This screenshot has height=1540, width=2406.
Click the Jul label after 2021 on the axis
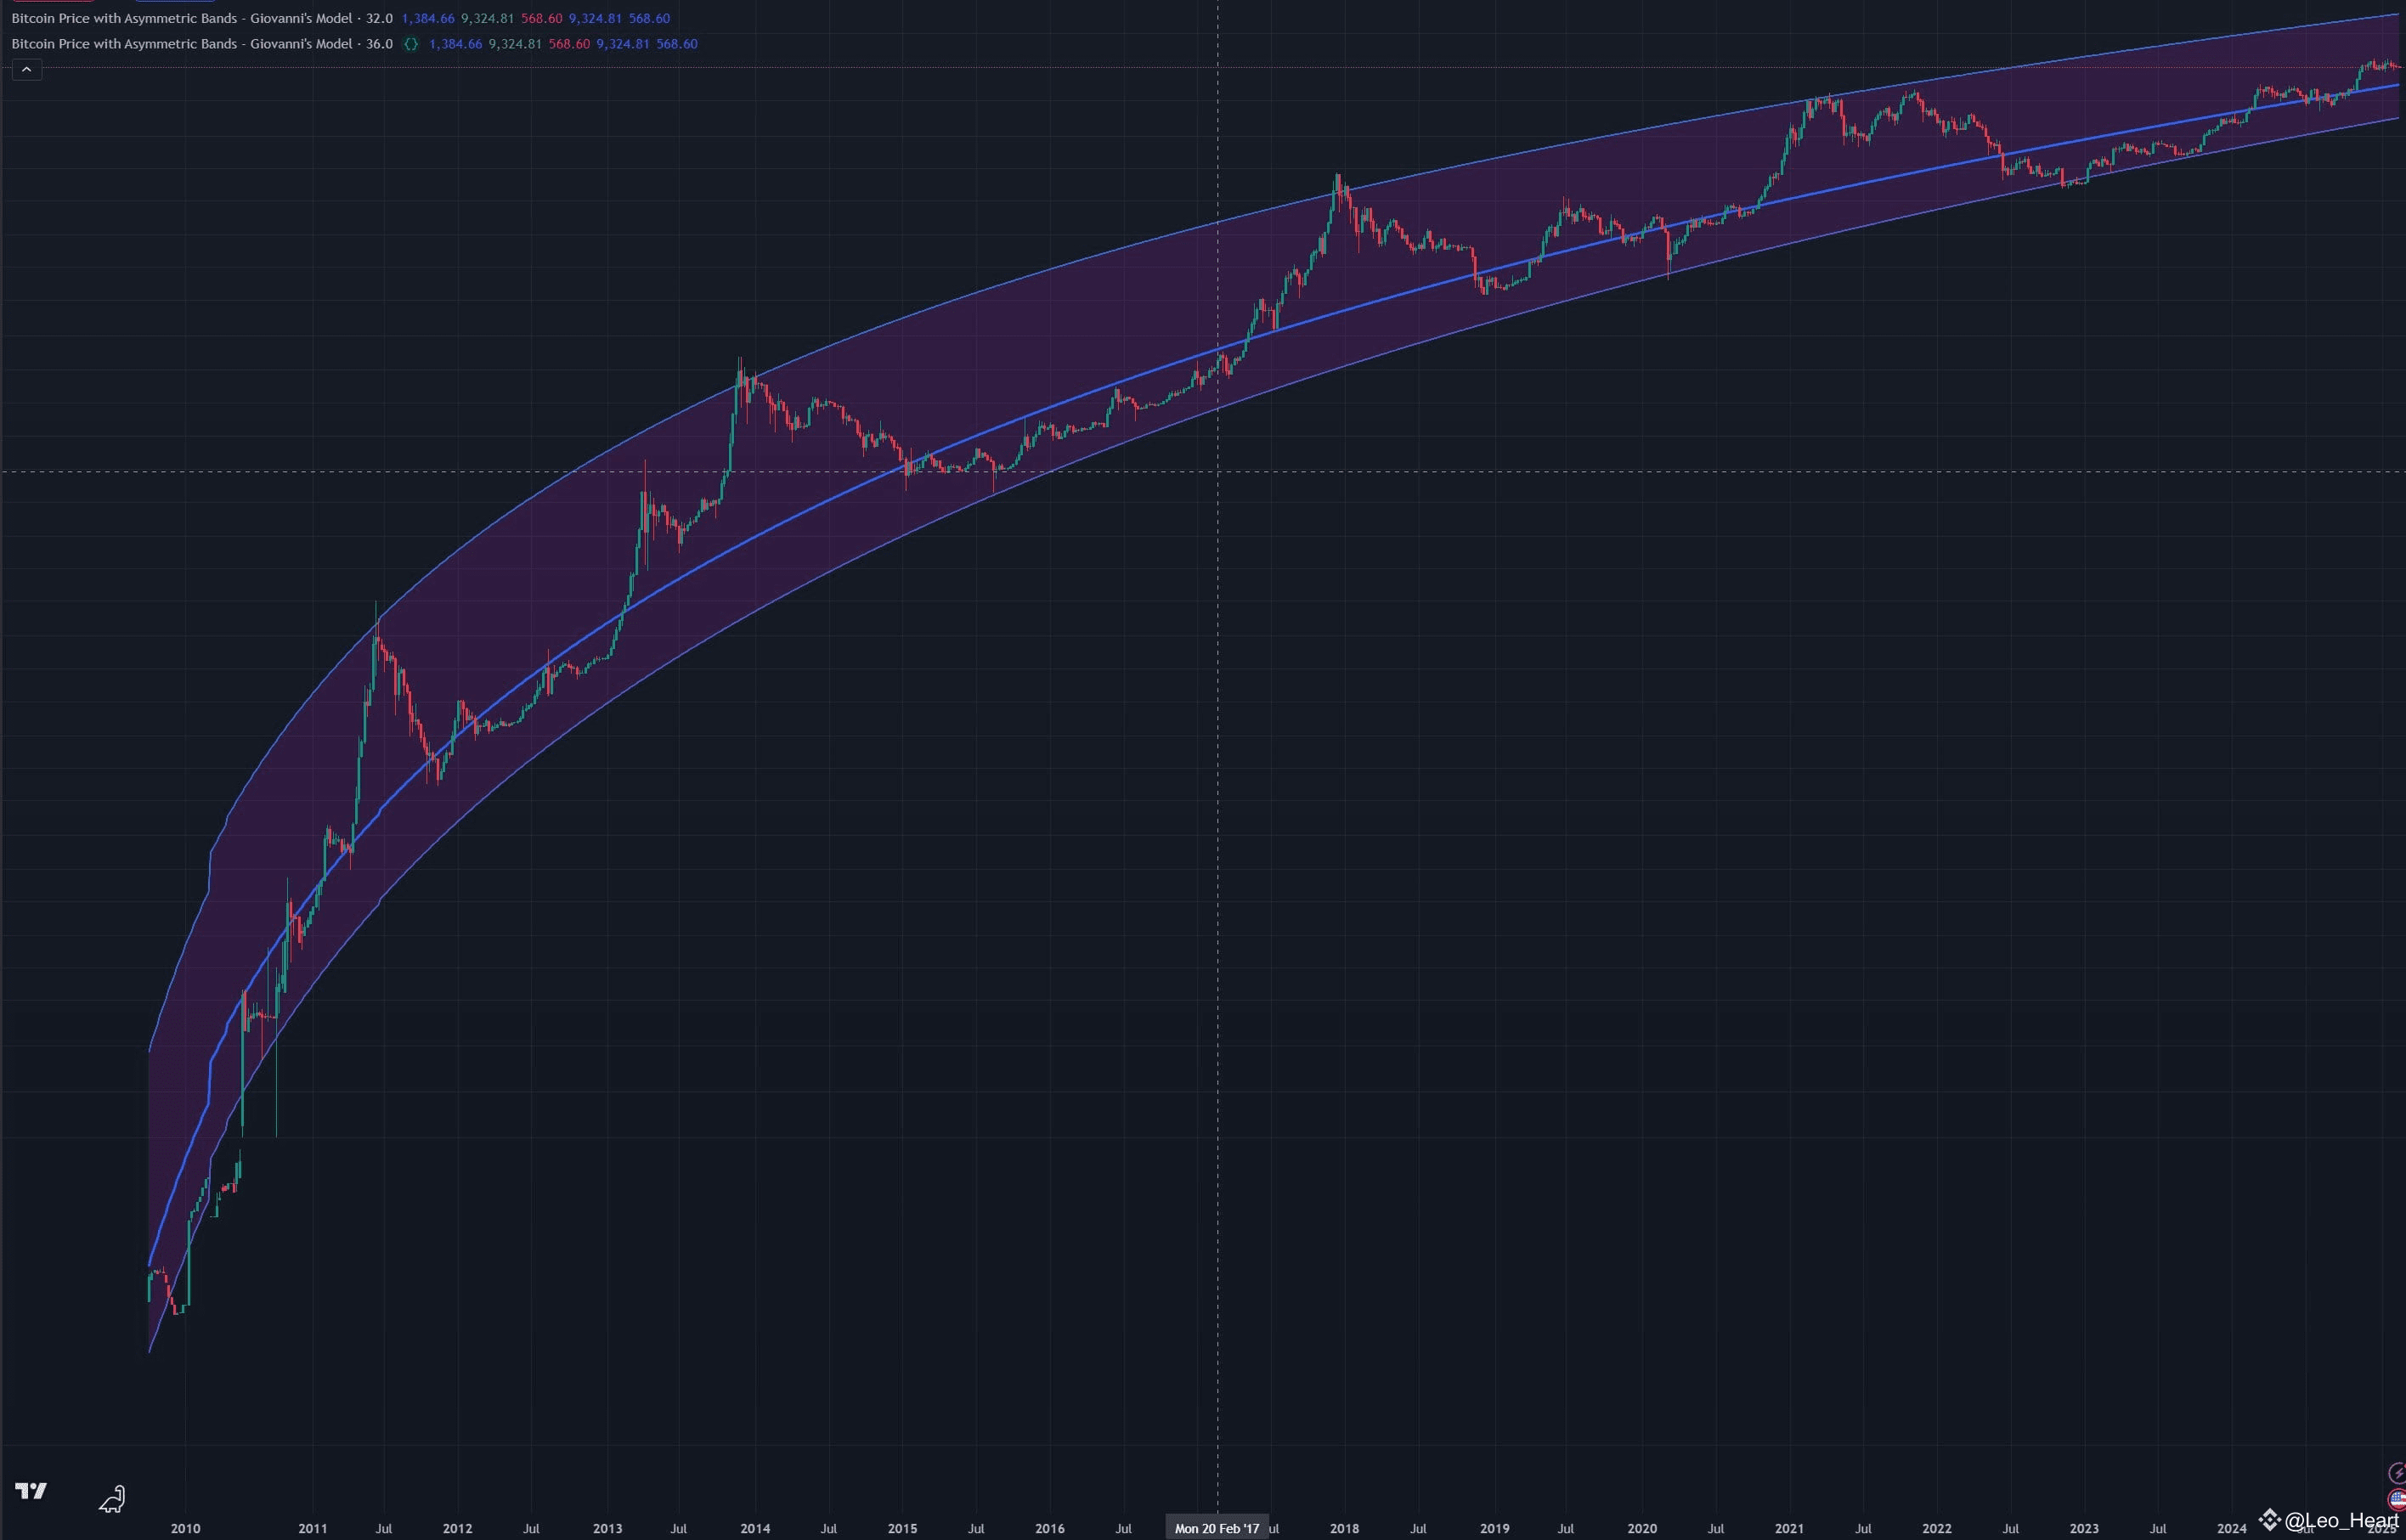coord(1864,1529)
